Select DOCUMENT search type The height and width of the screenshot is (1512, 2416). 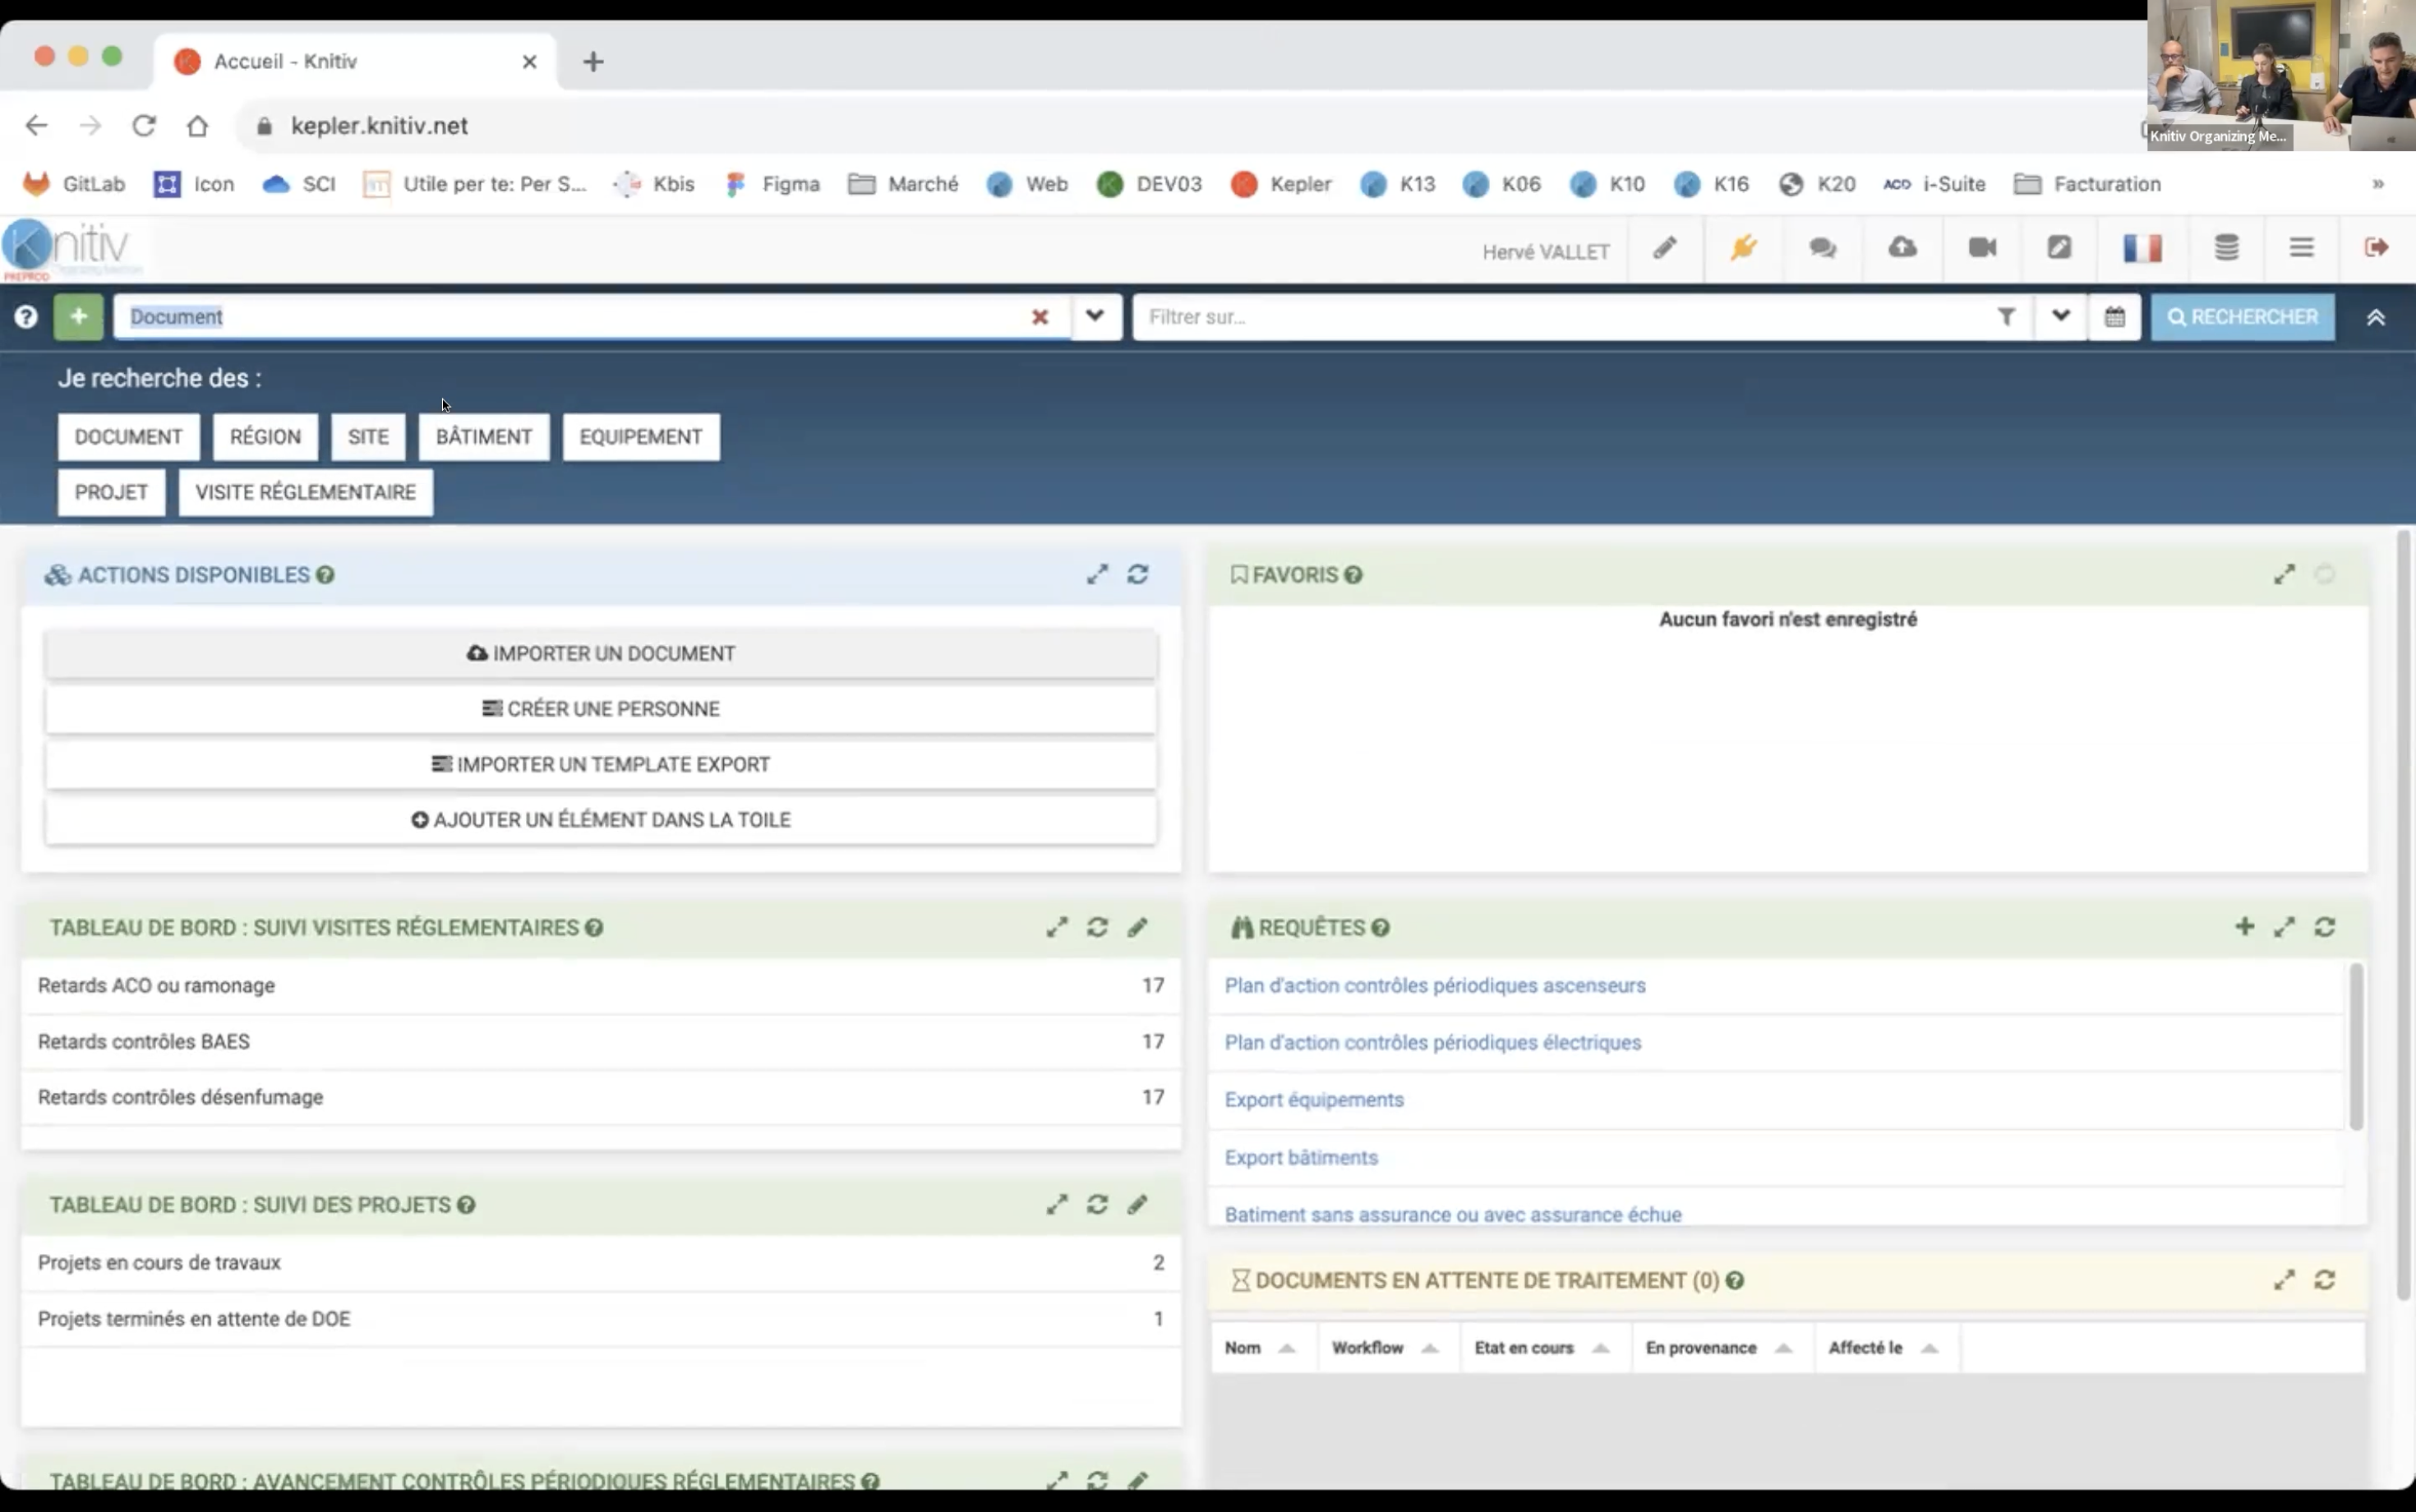[128, 437]
